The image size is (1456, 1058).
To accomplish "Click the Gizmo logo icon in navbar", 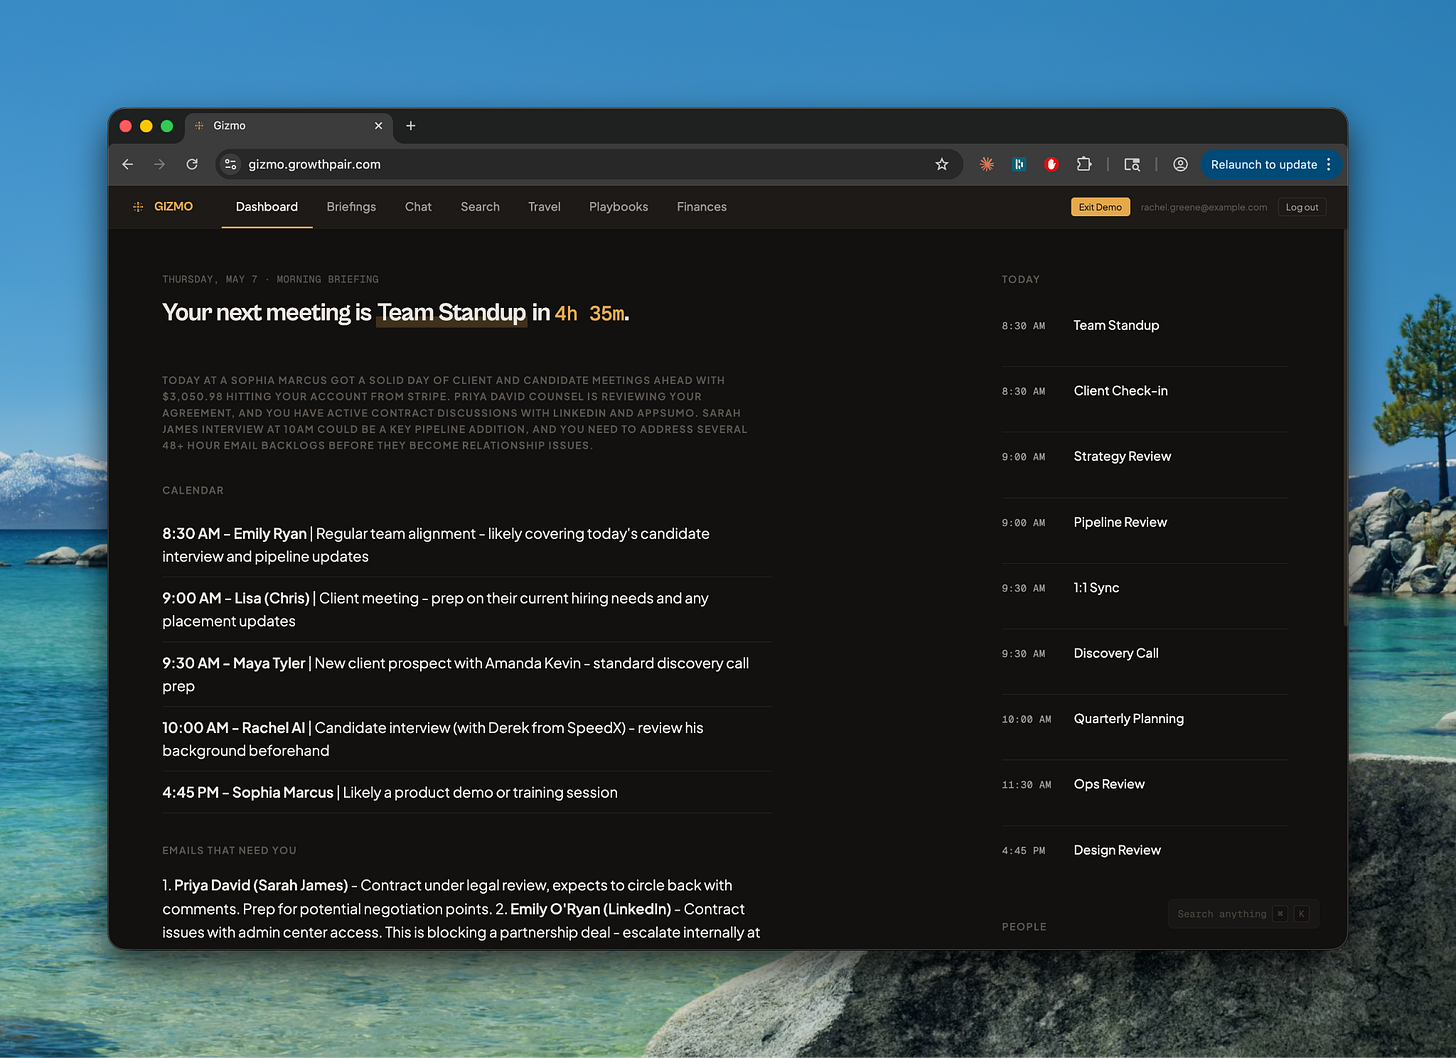I will pos(138,207).
